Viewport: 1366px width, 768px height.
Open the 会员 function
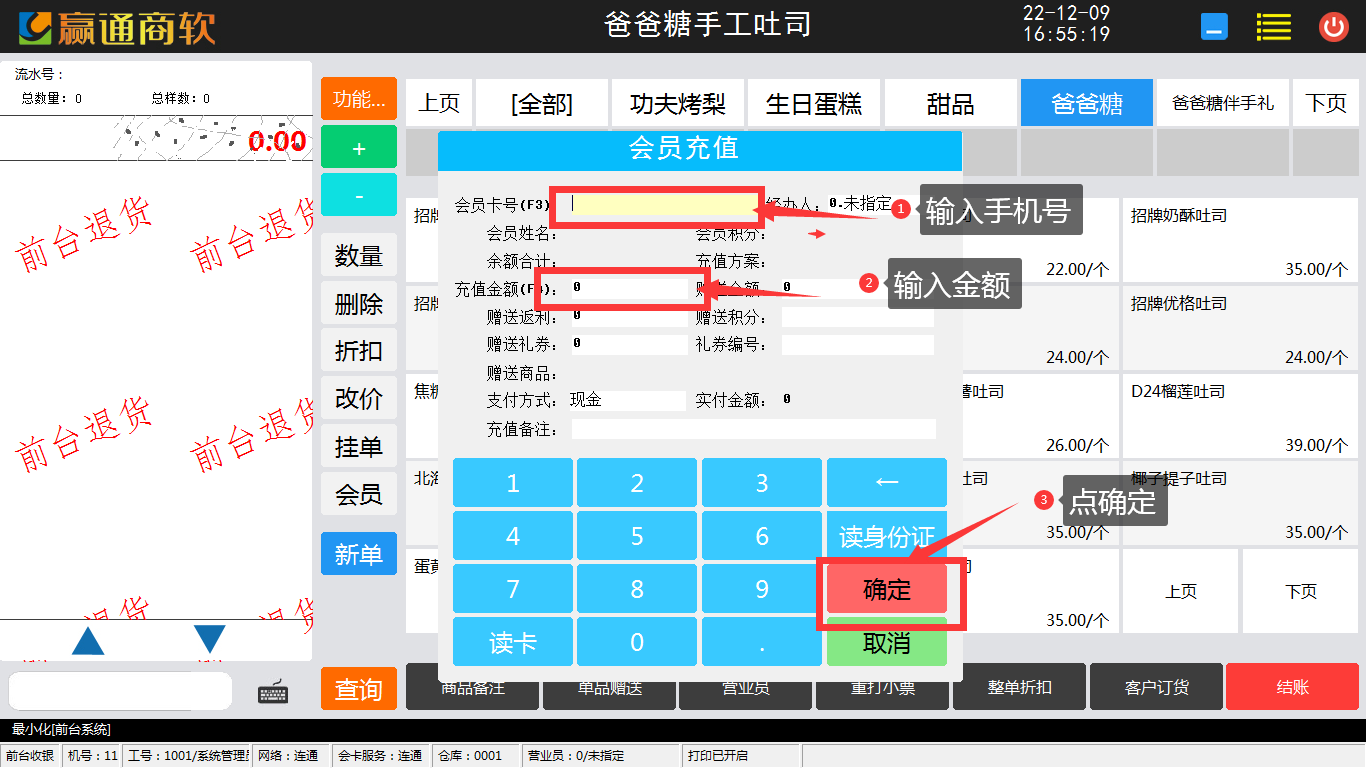tap(359, 493)
